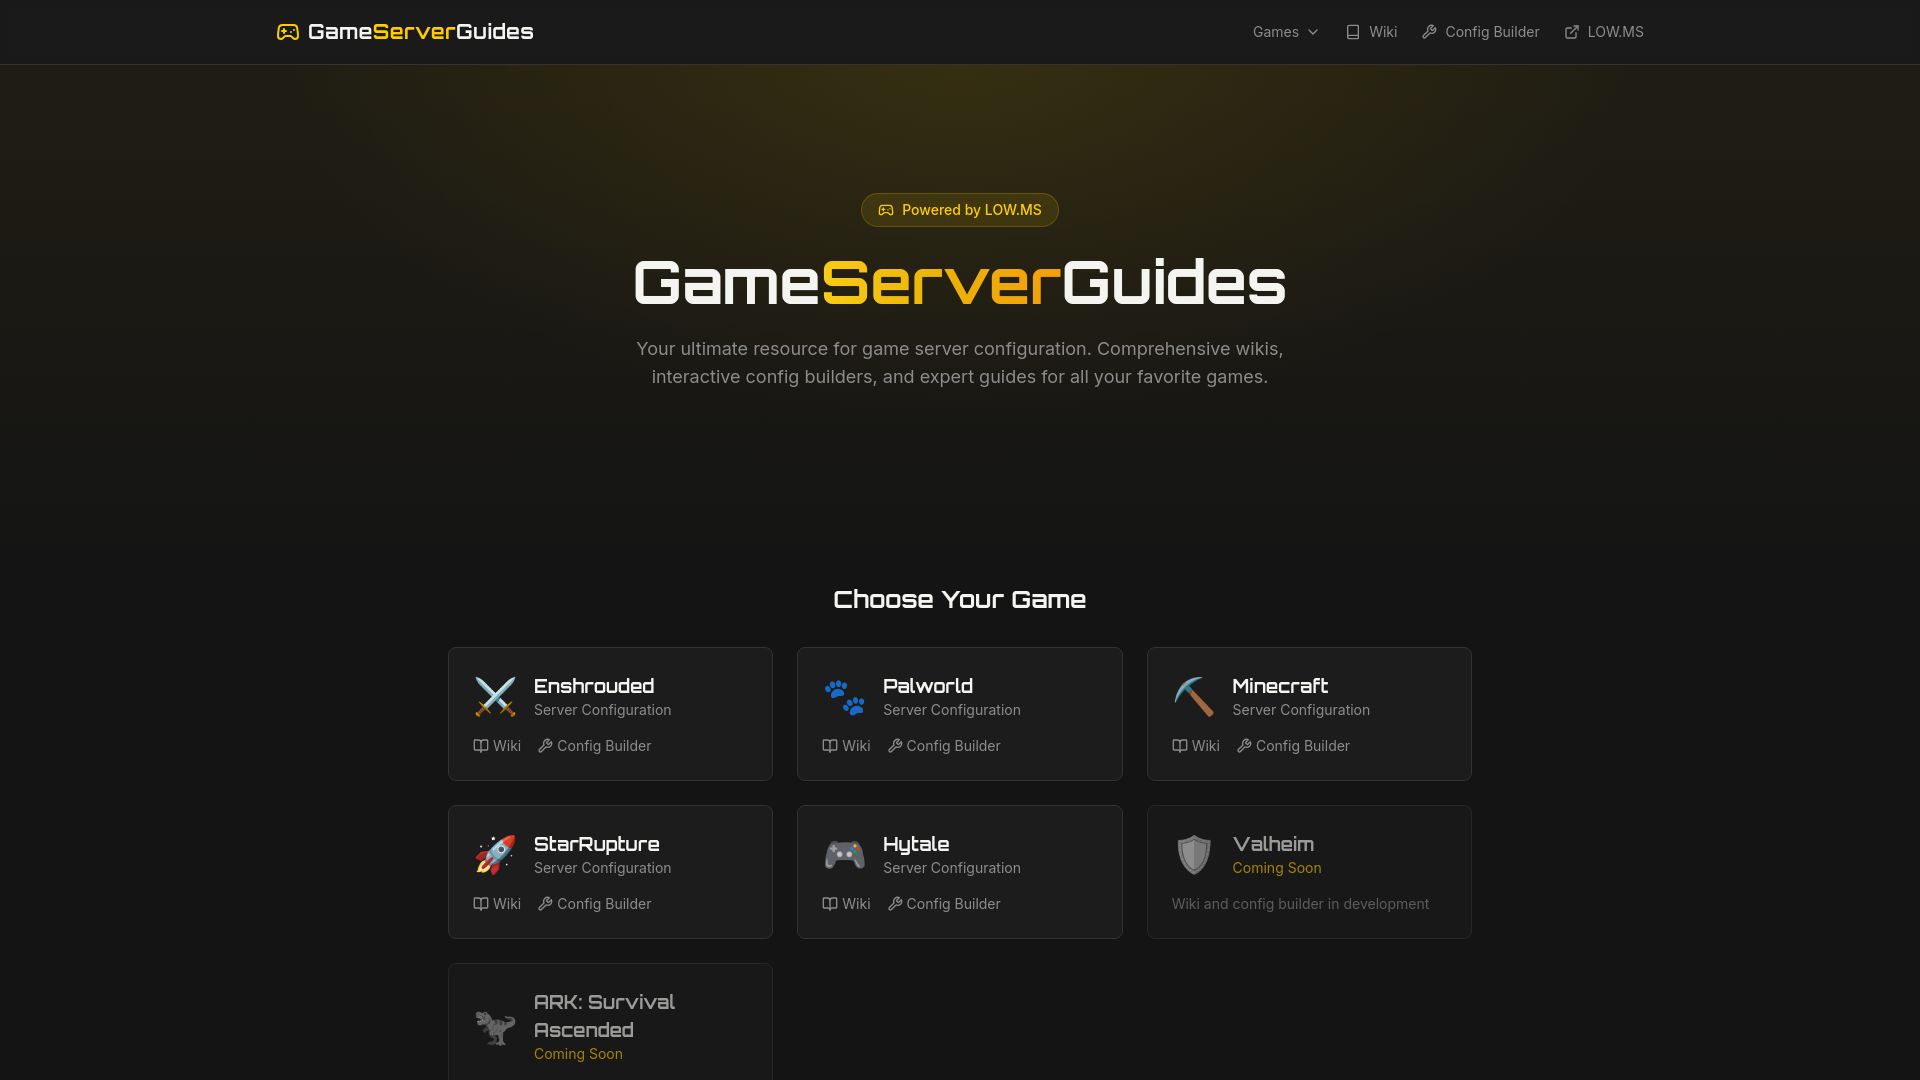Open the Enshrouded Wiki link

click(x=497, y=745)
